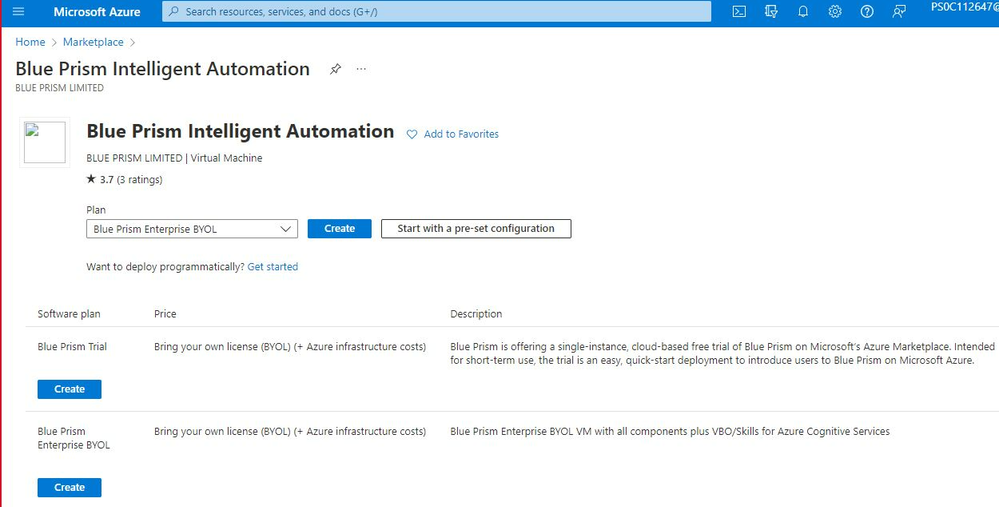This screenshot has width=999, height=507.
Task: Open the notifications bell
Action: click(803, 11)
